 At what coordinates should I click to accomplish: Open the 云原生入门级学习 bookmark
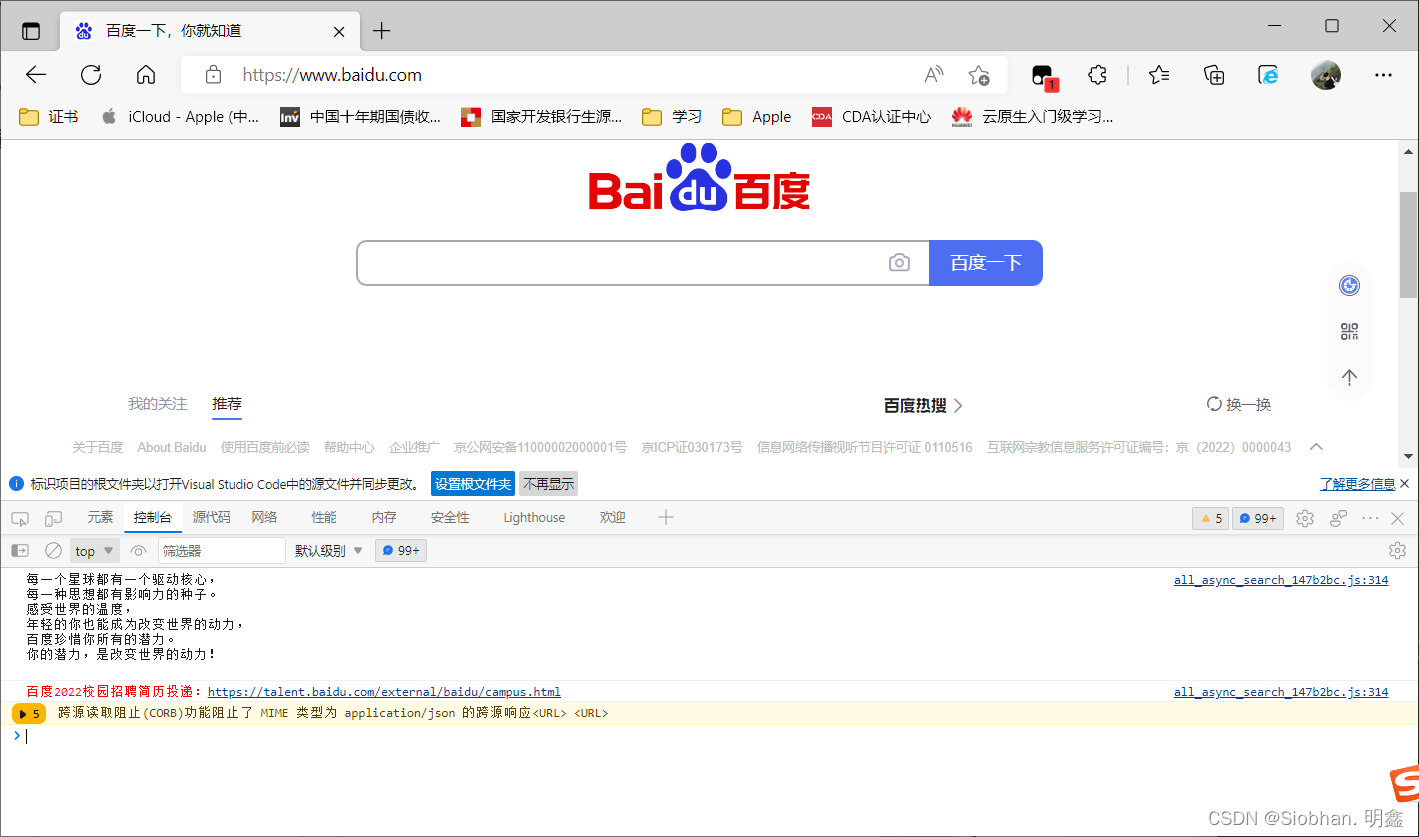click(x=1033, y=117)
